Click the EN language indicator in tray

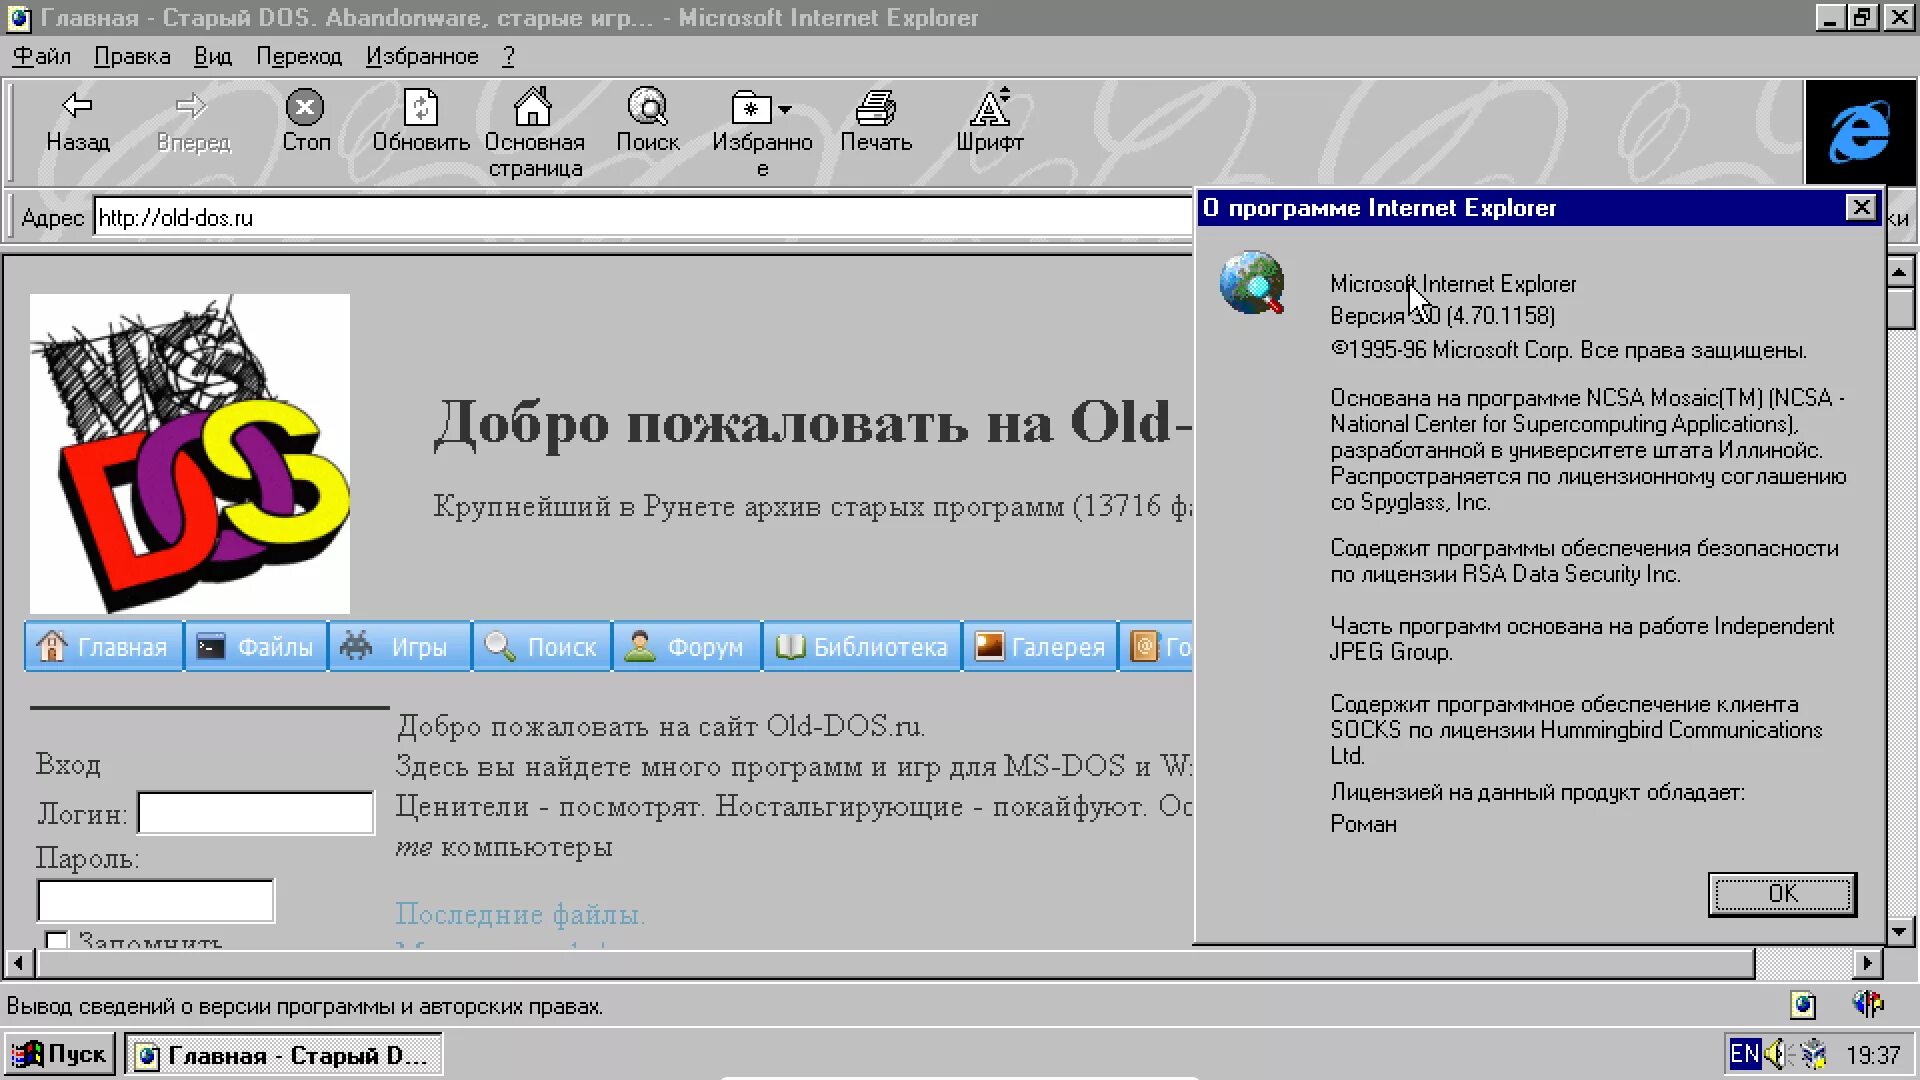pyautogui.click(x=1744, y=1054)
